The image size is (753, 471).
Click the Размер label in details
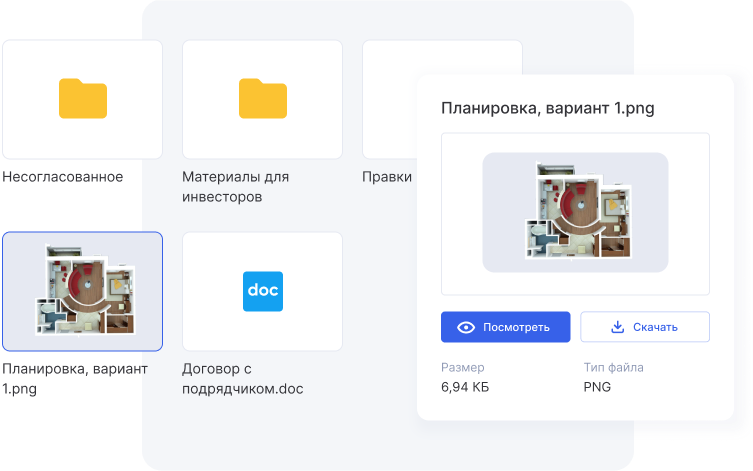tap(462, 367)
